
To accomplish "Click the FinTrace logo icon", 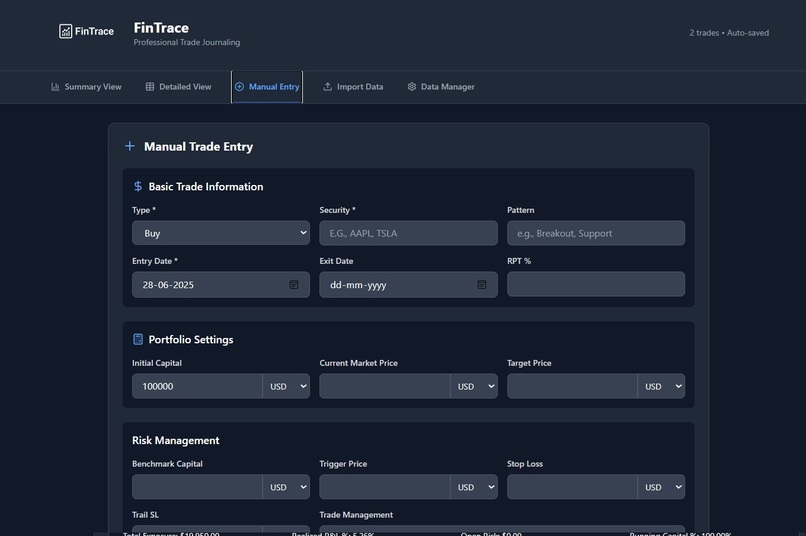I will (x=65, y=31).
